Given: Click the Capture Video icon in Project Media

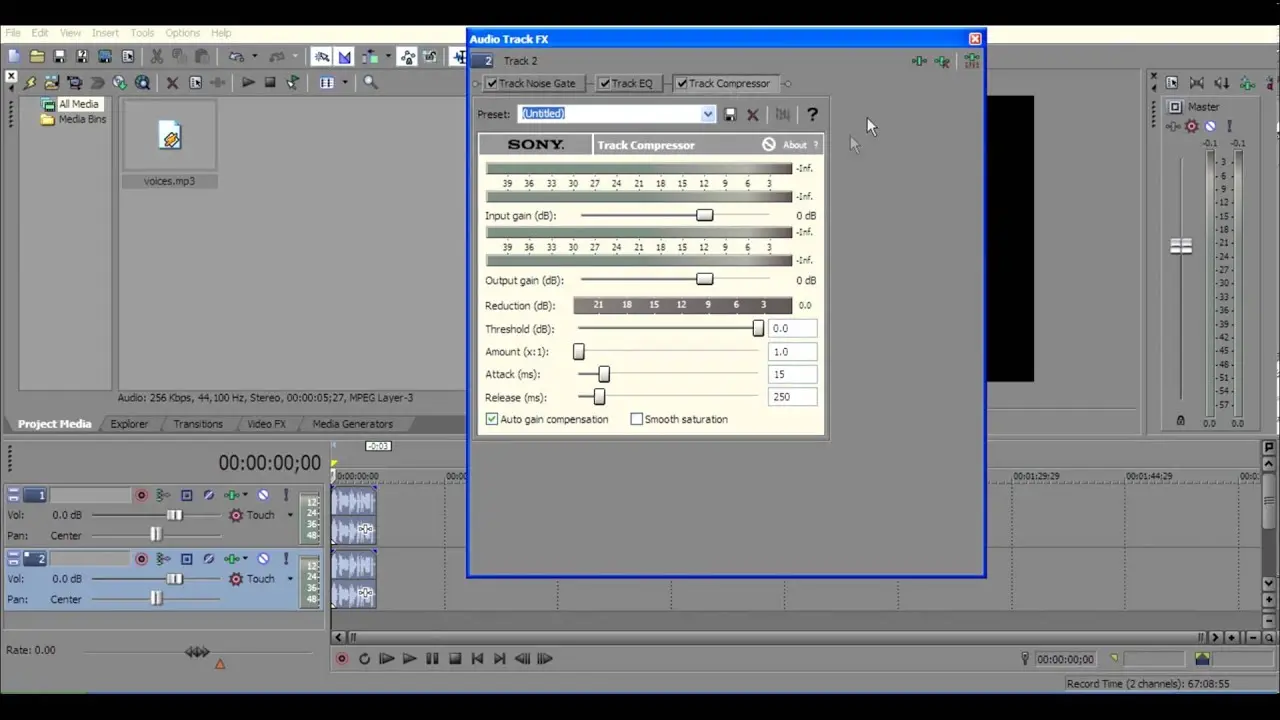Looking at the screenshot, I should pyautogui.click(x=74, y=83).
